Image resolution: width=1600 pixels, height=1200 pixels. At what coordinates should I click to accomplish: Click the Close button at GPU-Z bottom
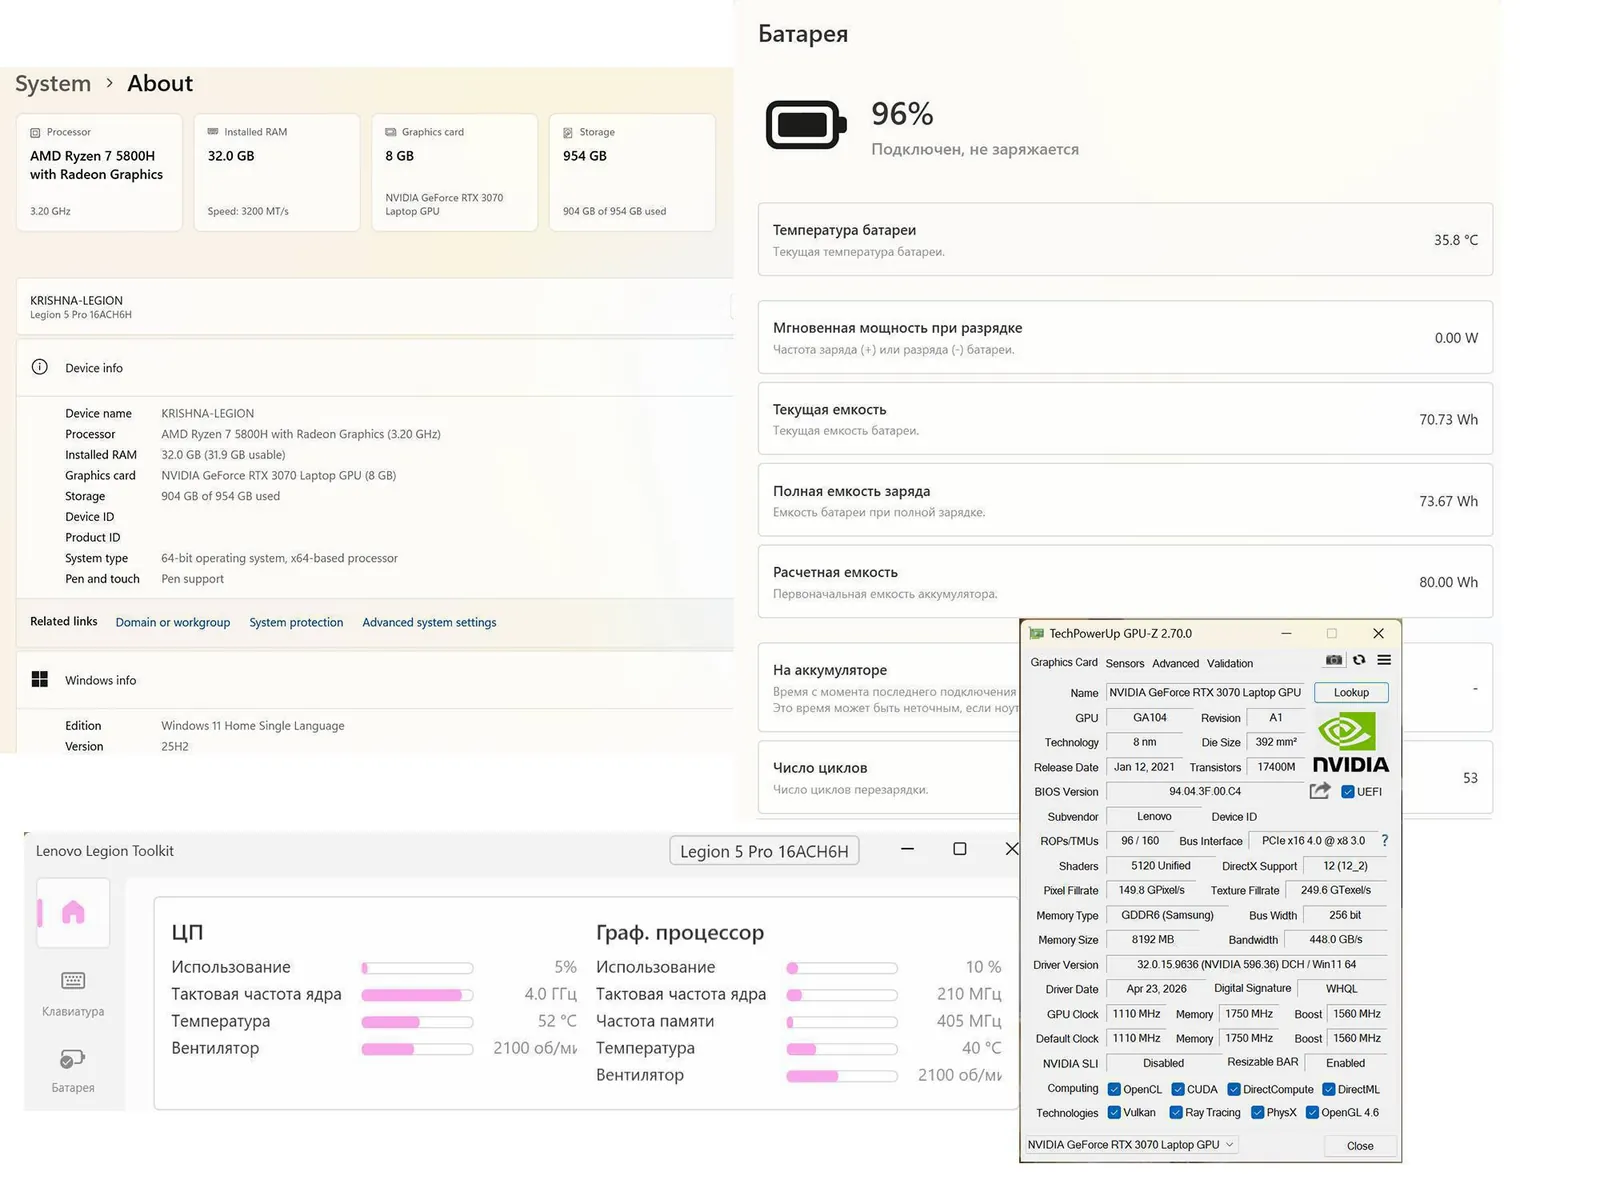tap(1360, 1146)
